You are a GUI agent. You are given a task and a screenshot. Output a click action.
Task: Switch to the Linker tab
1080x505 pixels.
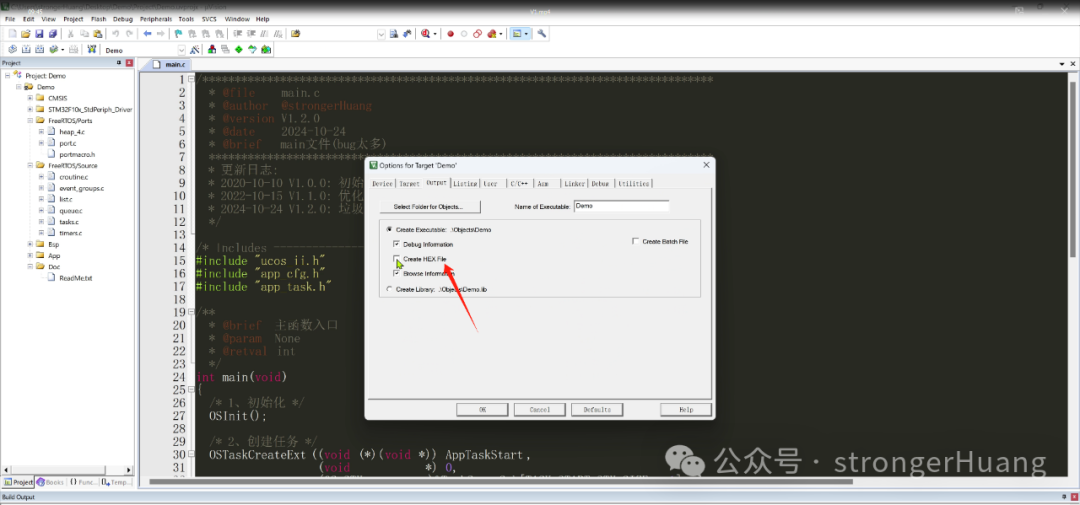(574, 183)
